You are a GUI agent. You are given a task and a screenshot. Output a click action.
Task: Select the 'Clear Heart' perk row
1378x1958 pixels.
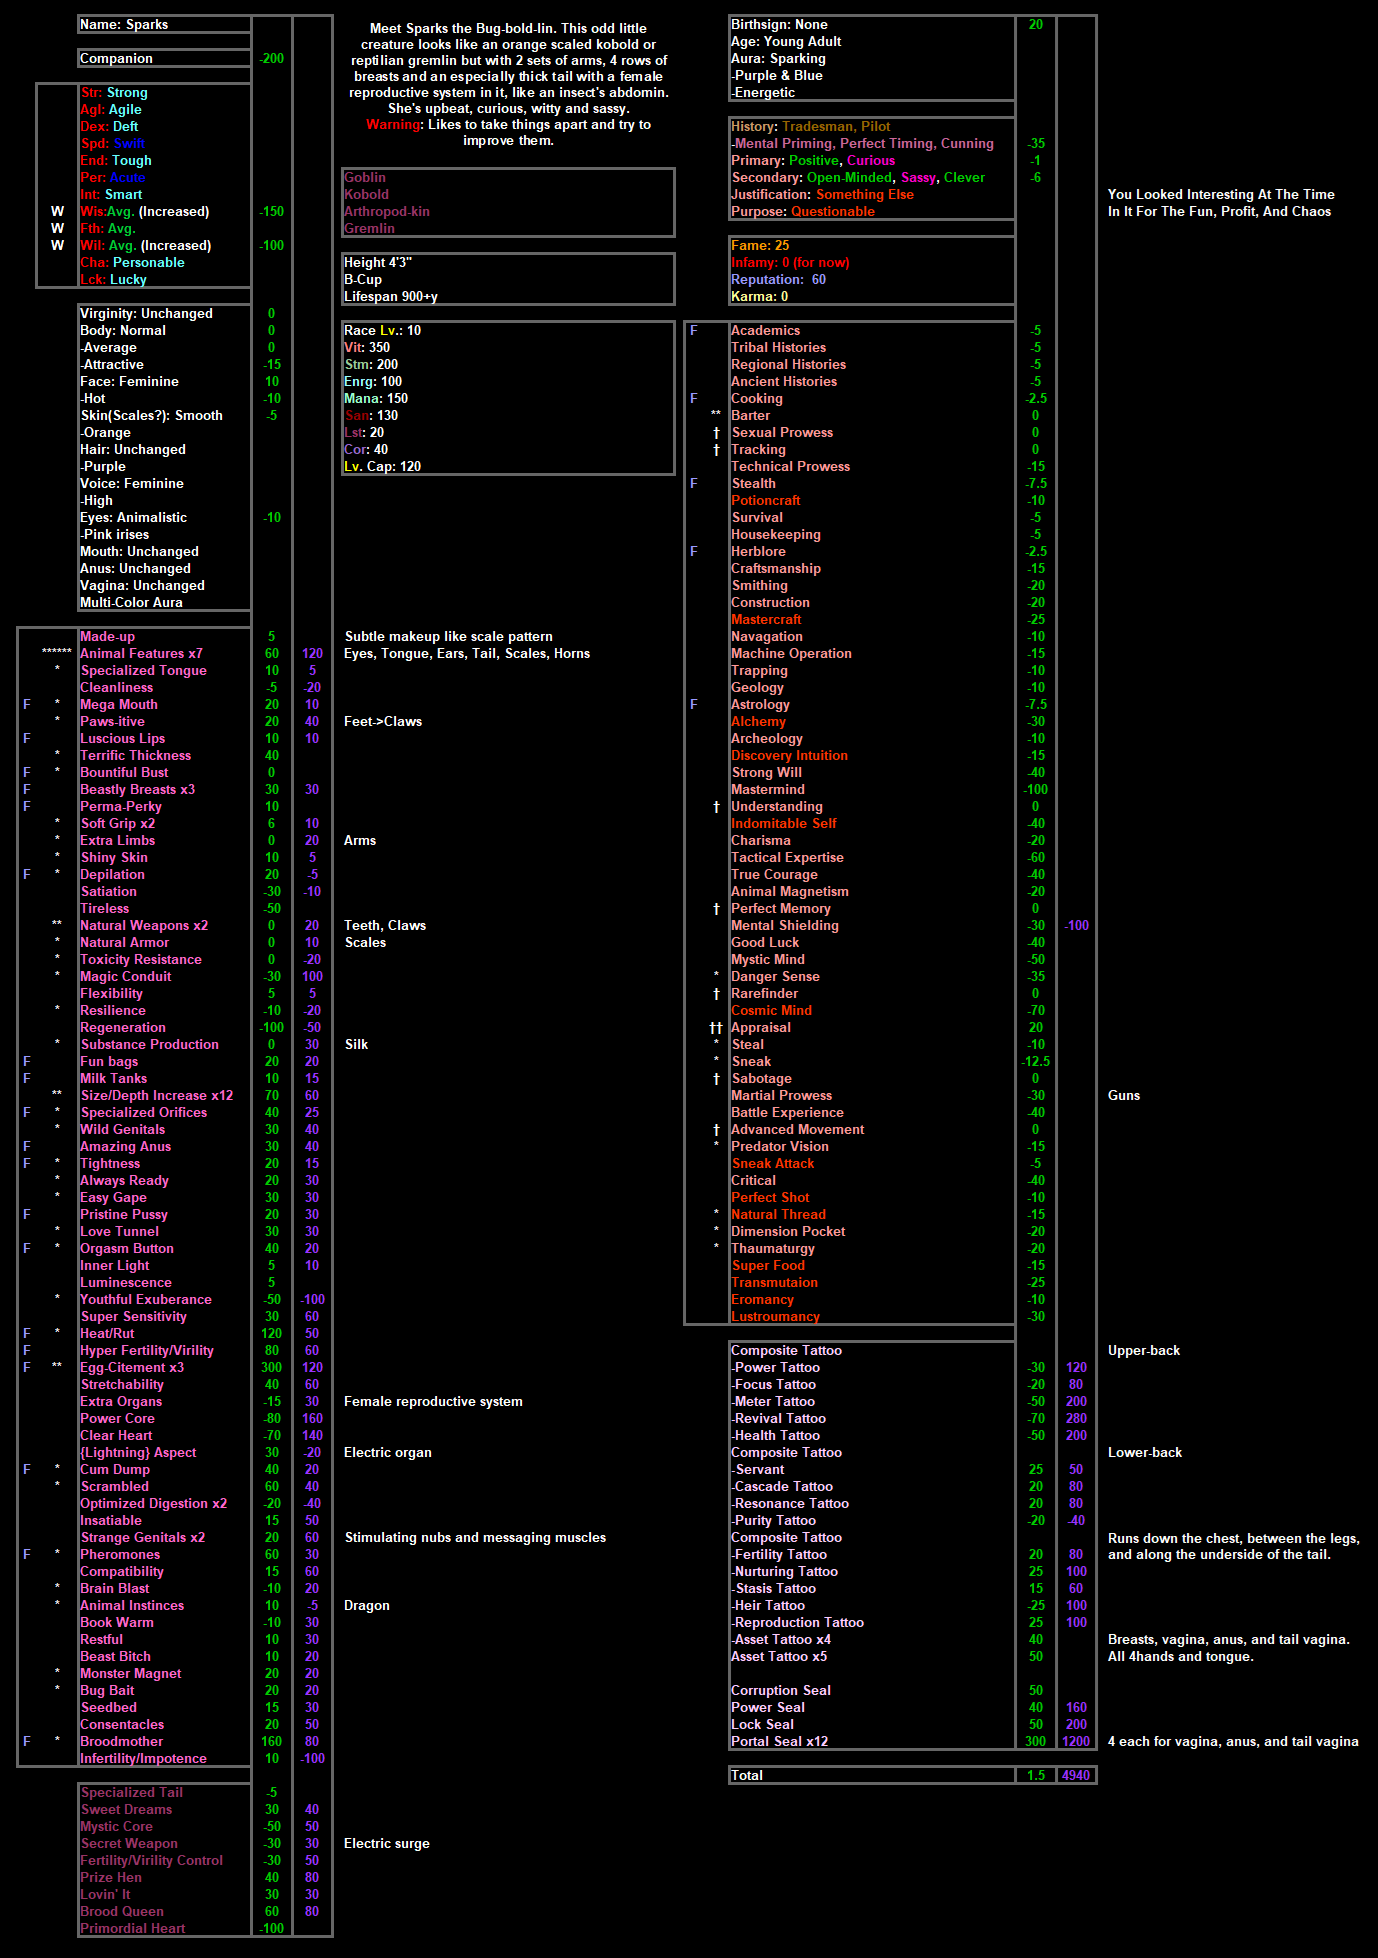pyautogui.click(x=116, y=1435)
